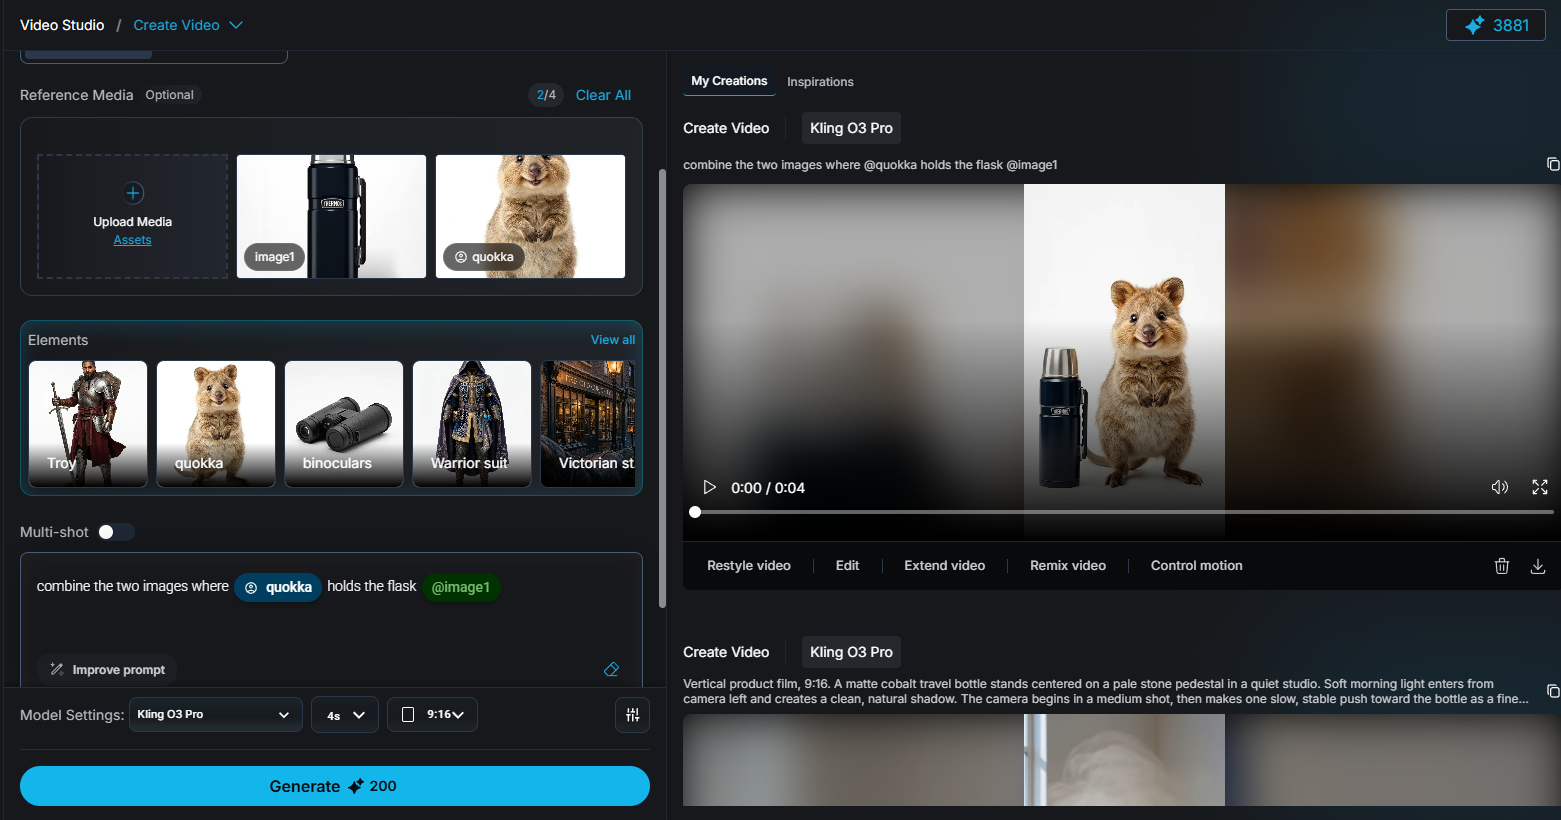Viewport: 1561px width, 820px height.
Task: Click Extend video
Action: (945, 566)
